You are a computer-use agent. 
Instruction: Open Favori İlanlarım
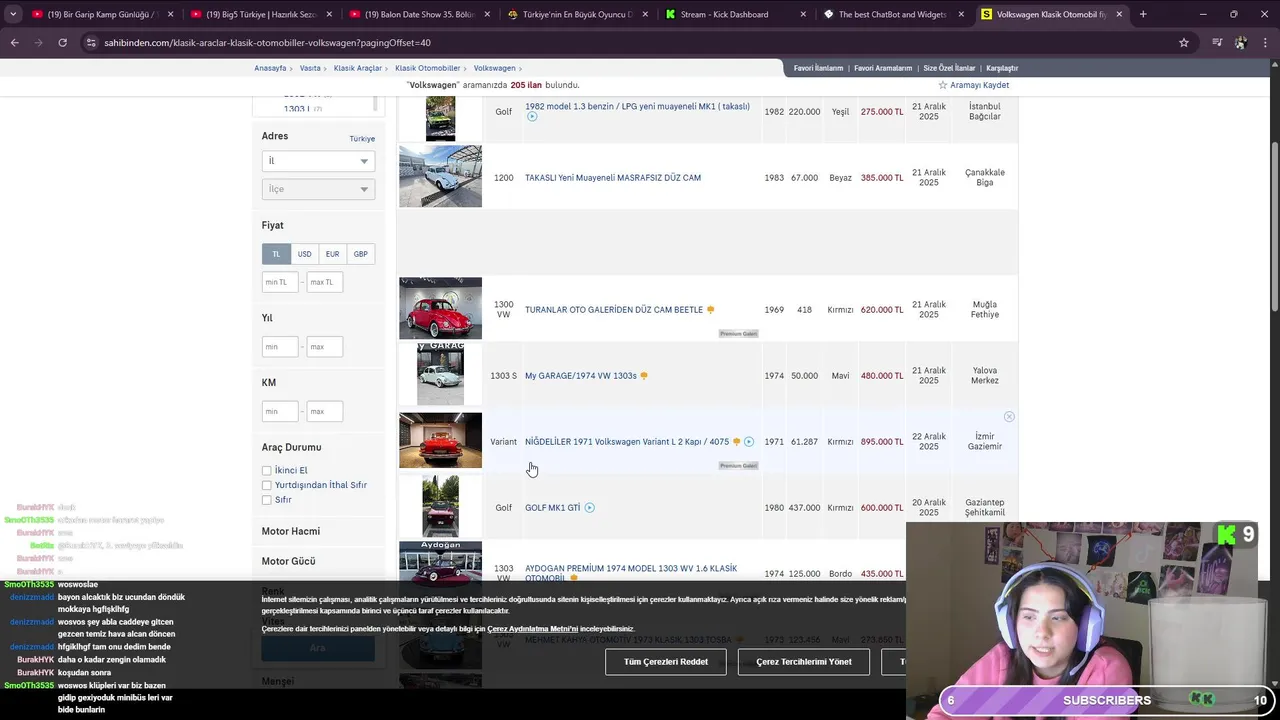pos(818,68)
